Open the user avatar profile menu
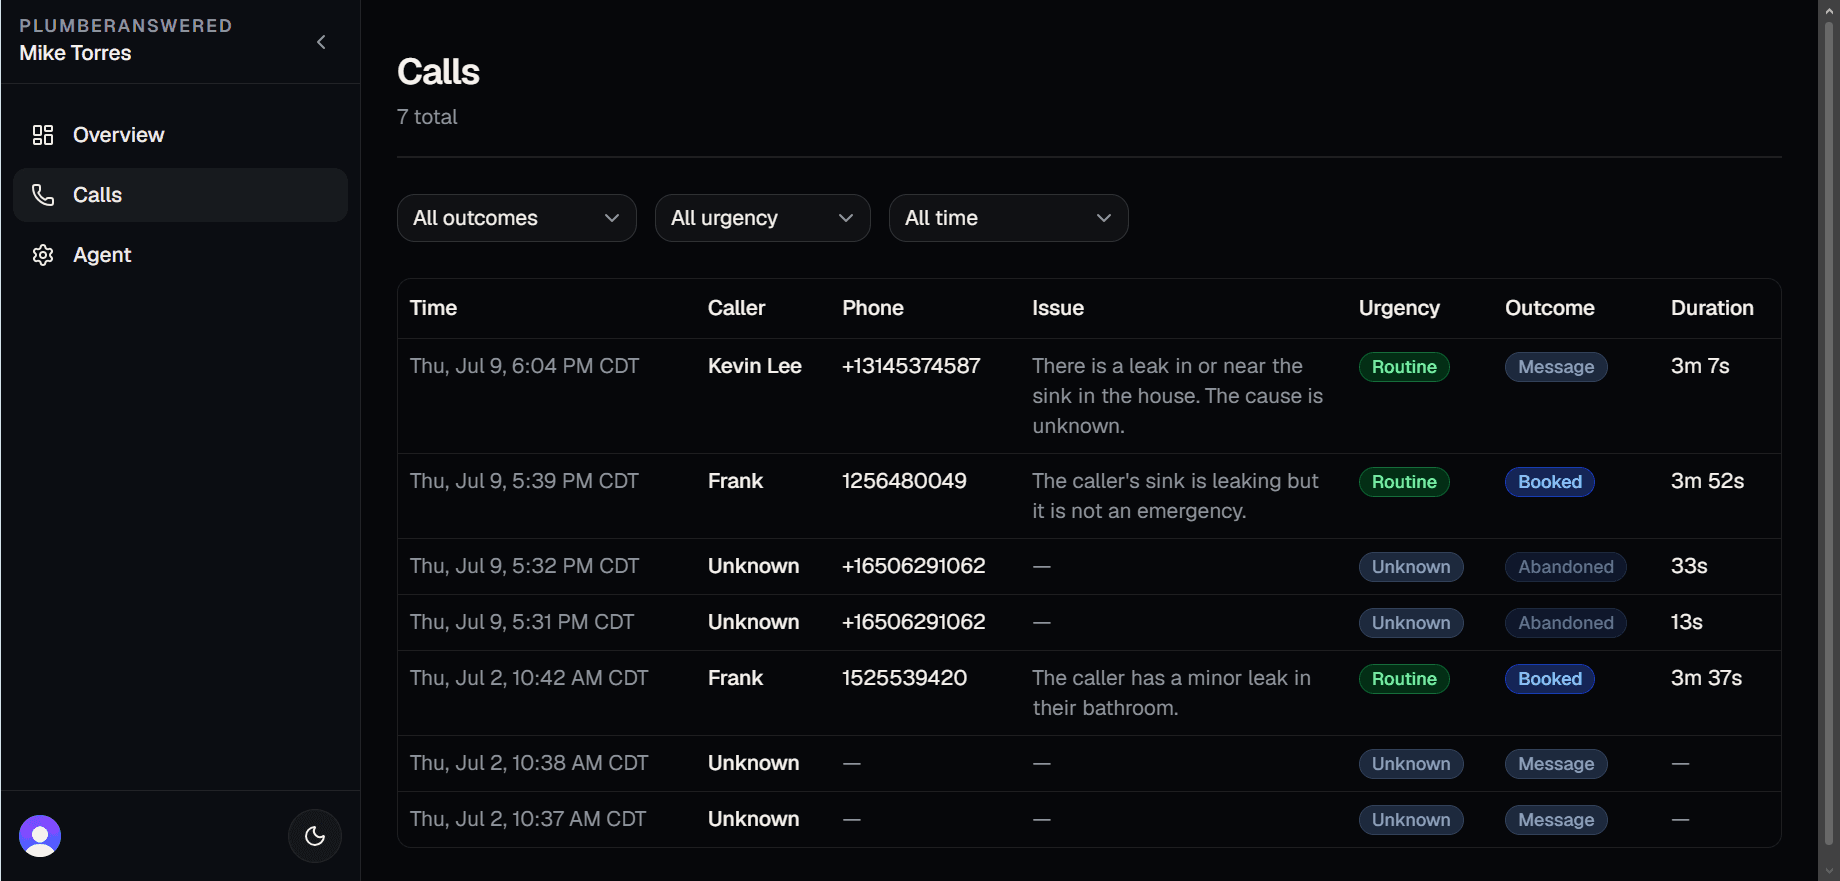 (x=40, y=836)
